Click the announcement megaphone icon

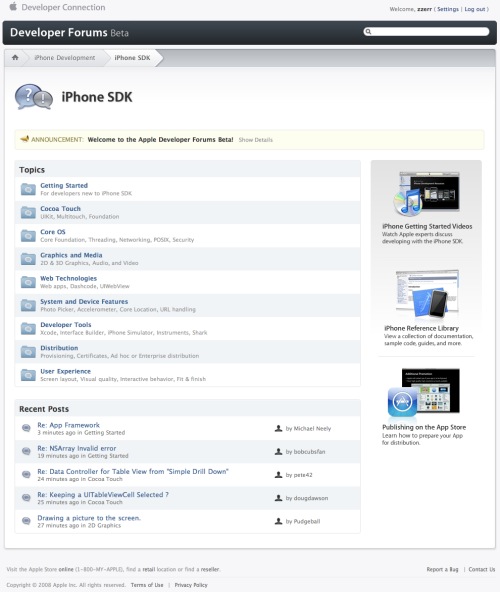tap(25, 139)
